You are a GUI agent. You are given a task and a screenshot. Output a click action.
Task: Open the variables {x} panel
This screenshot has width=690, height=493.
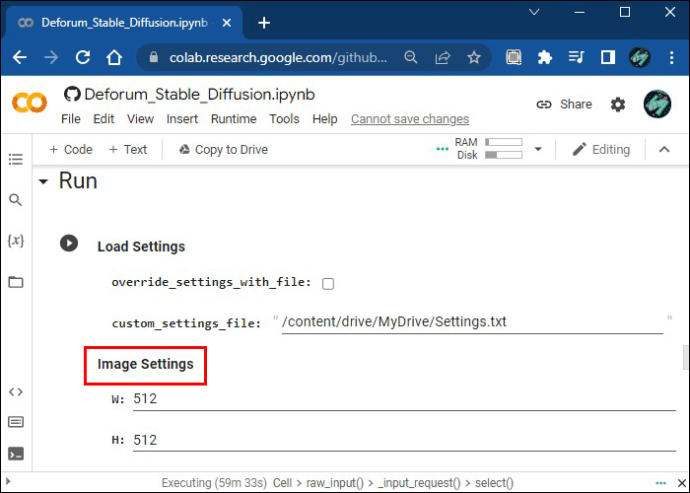pyautogui.click(x=16, y=240)
